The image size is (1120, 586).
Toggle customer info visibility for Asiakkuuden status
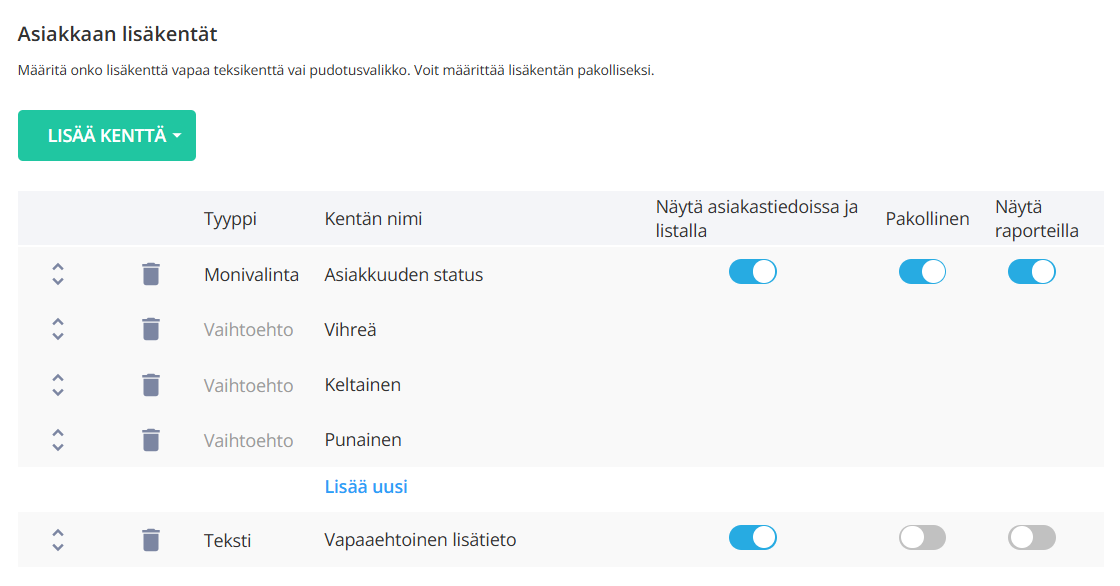[752, 272]
